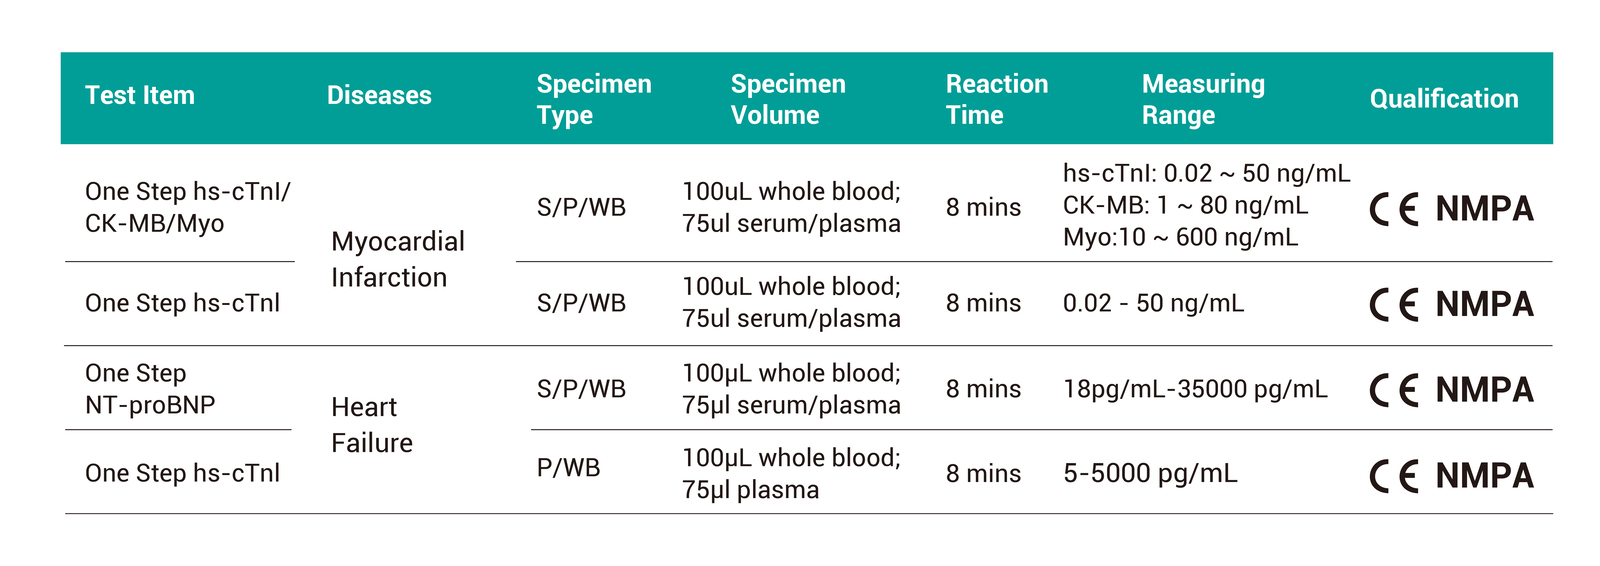Click the CE mark beside 0.02 - 50 ng/mL
Screen dimensions: 1600x566
(1394, 304)
